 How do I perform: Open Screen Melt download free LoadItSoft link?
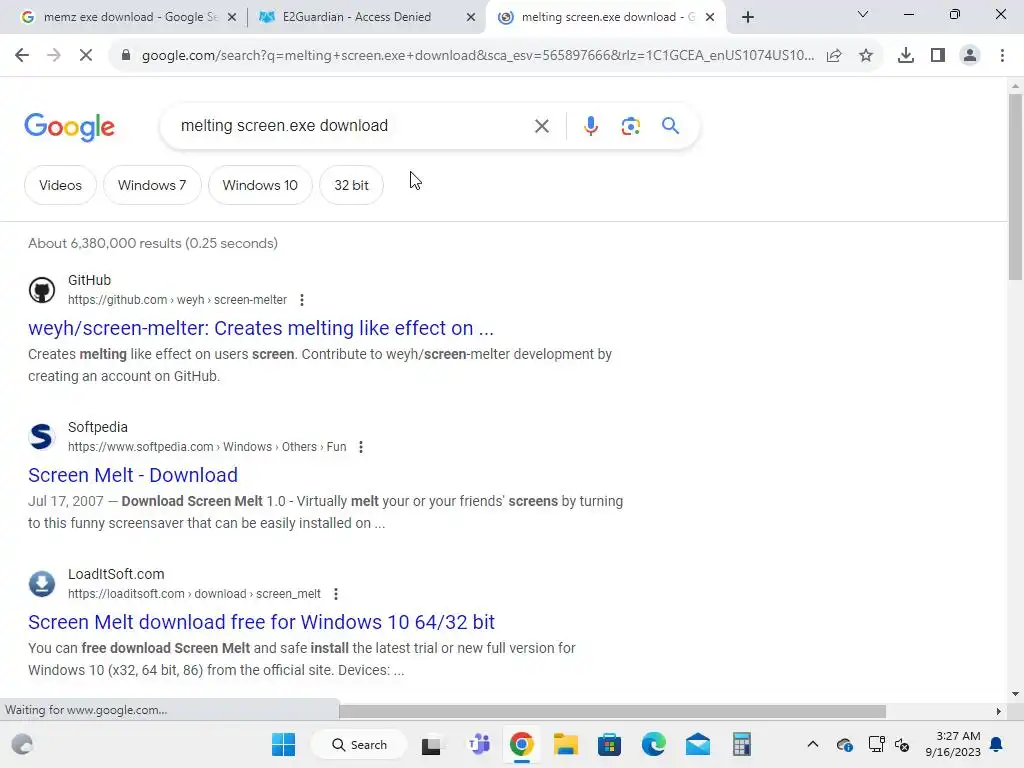coord(261,622)
